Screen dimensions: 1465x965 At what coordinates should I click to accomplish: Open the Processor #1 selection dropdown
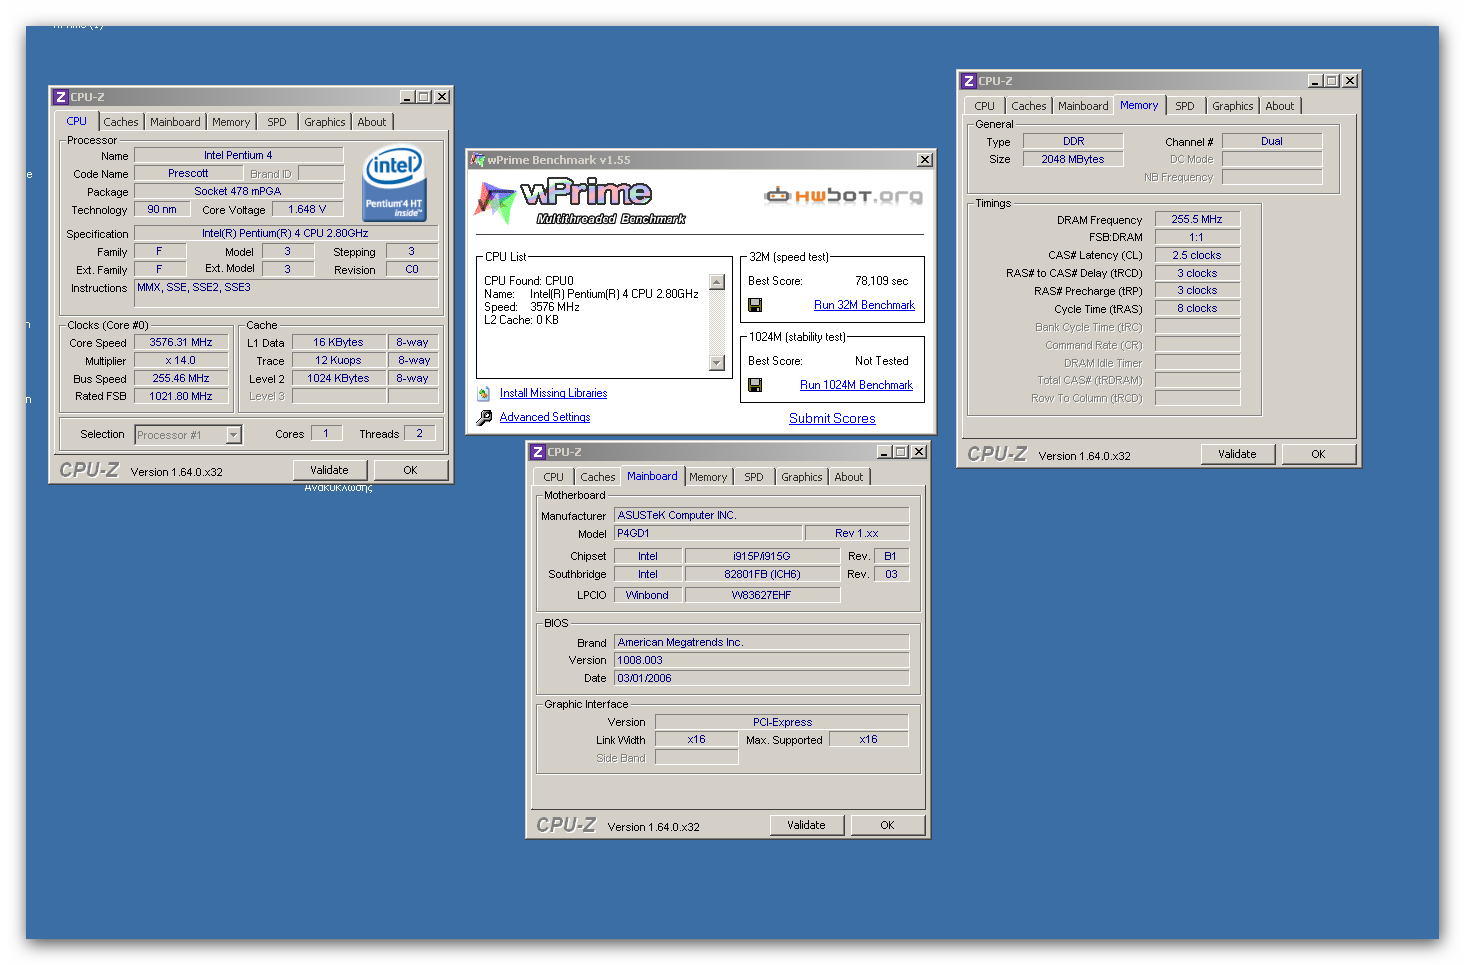point(233,435)
